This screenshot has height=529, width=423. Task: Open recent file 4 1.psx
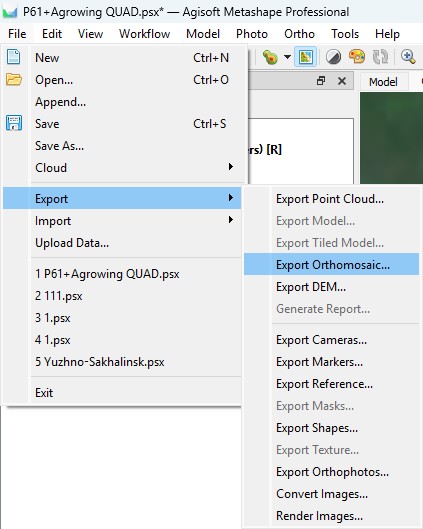click(x=122, y=340)
